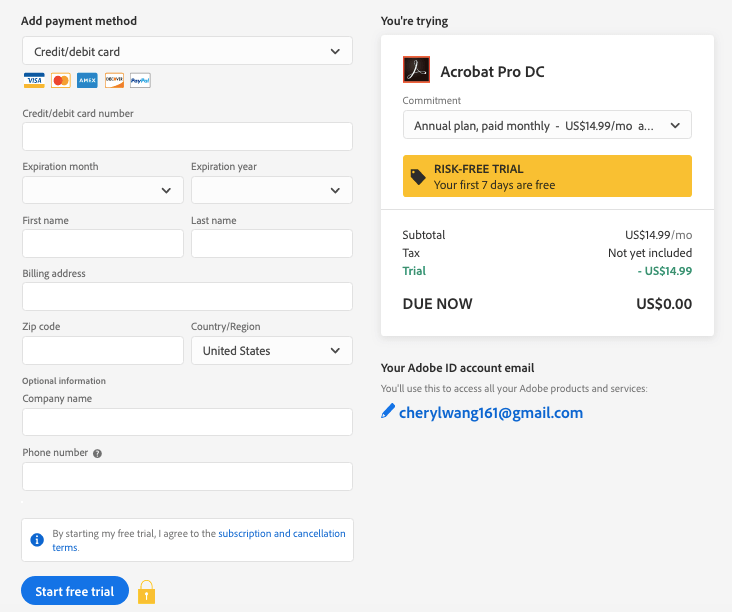Open the Country/Region United States dropdown
This screenshot has width=732, height=612.
coord(271,351)
